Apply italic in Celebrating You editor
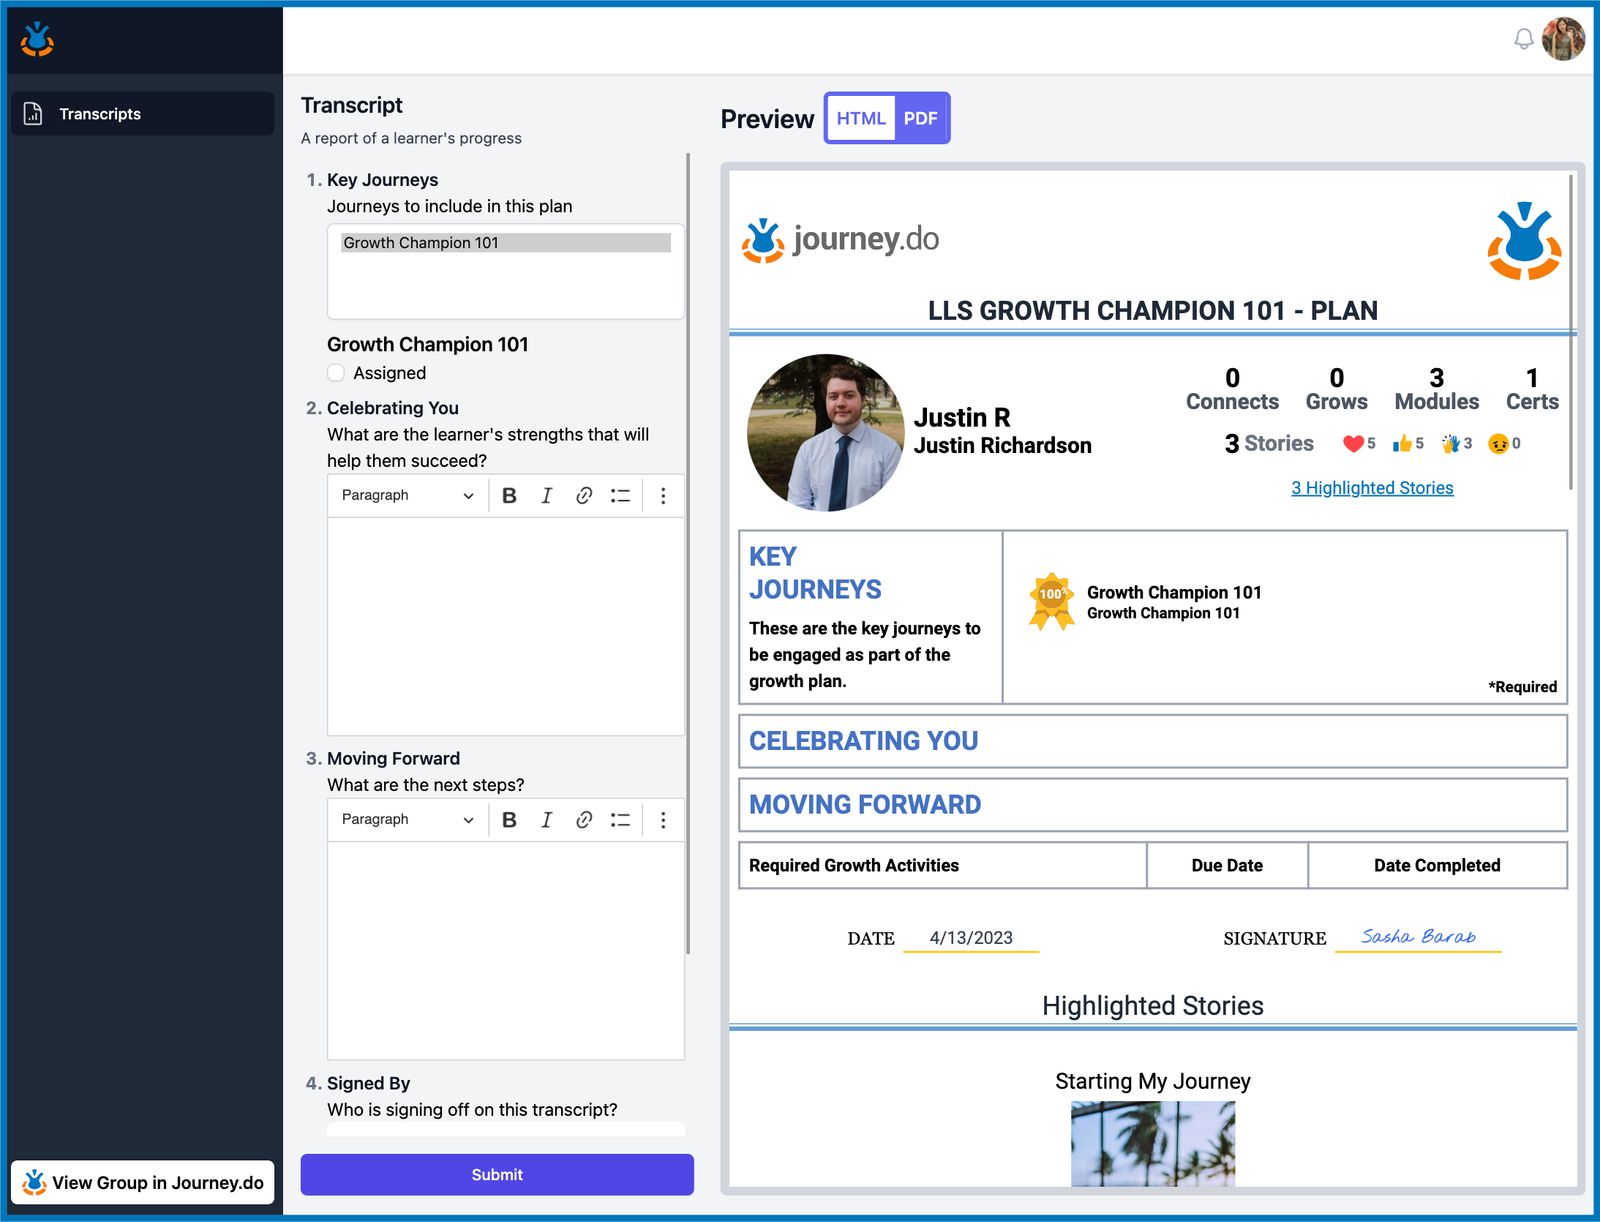The width and height of the screenshot is (1600, 1222). [x=546, y=495]
